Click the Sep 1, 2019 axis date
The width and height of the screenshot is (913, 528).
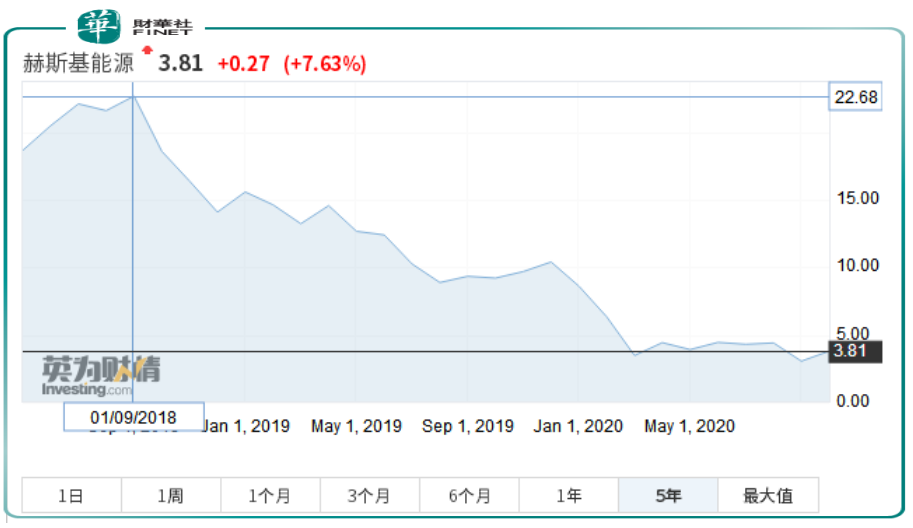coord(467,426)
